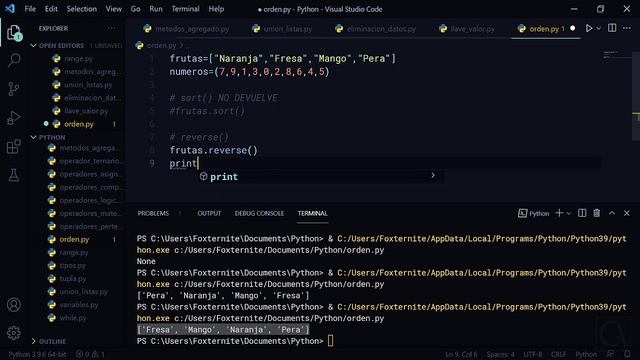Open editor More Actions ellipsis
The image size is (640, 360).
pyautogui.click(x=627, y=28)
